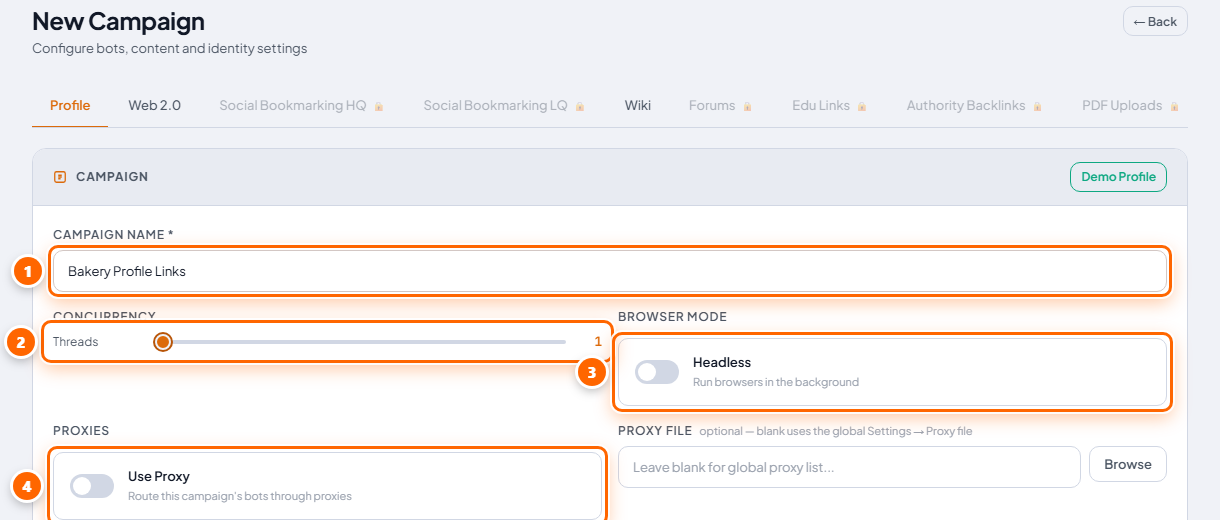
Task: Open the Authority Backlinks tab
Action: point(966,105)
